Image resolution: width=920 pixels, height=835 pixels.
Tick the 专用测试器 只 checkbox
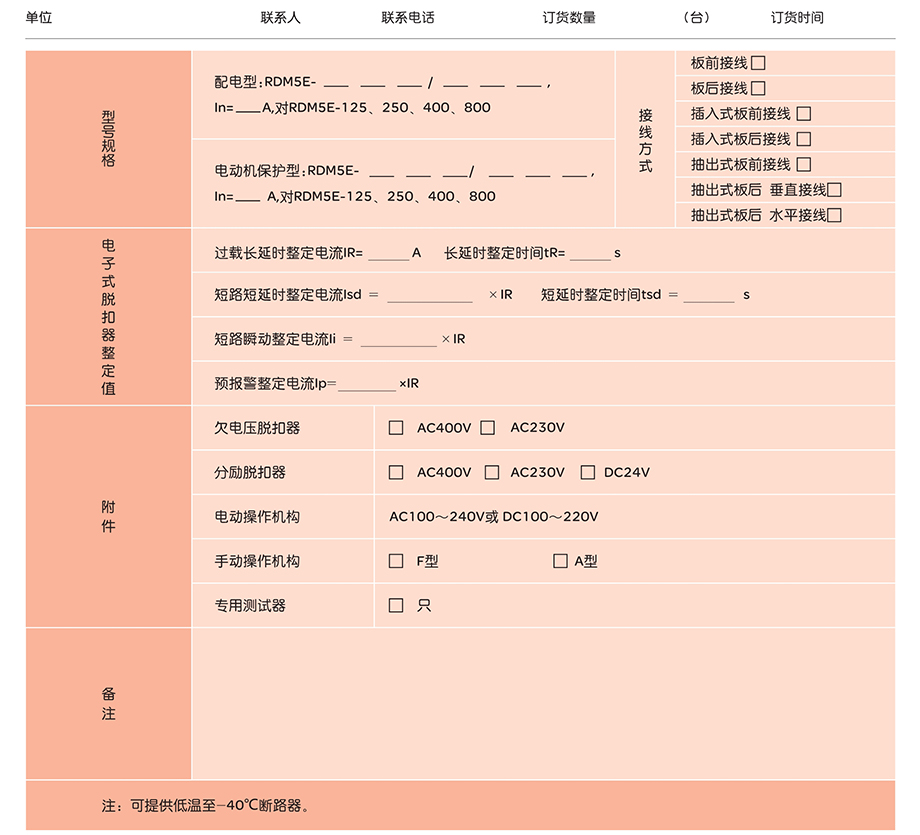pos(396,605)
